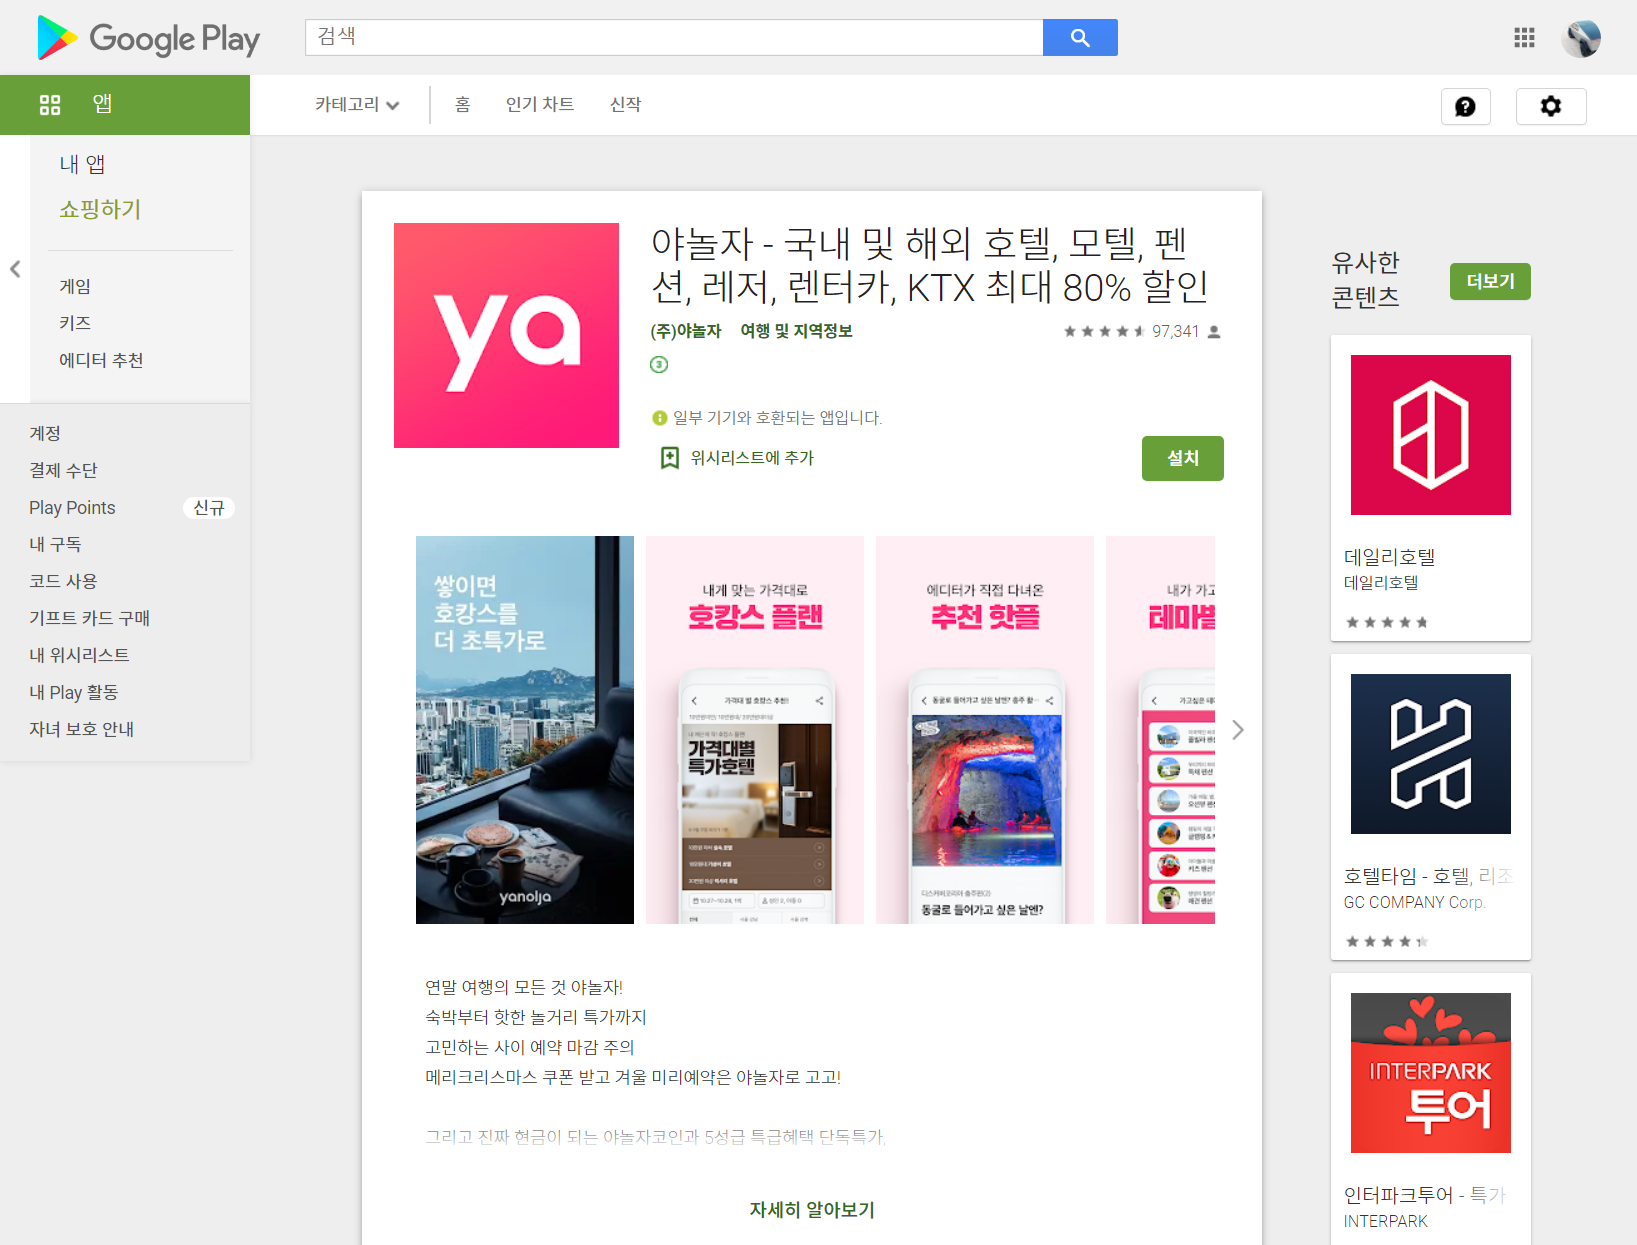Click the 야놀자 app icon

(x=506, y=335)
